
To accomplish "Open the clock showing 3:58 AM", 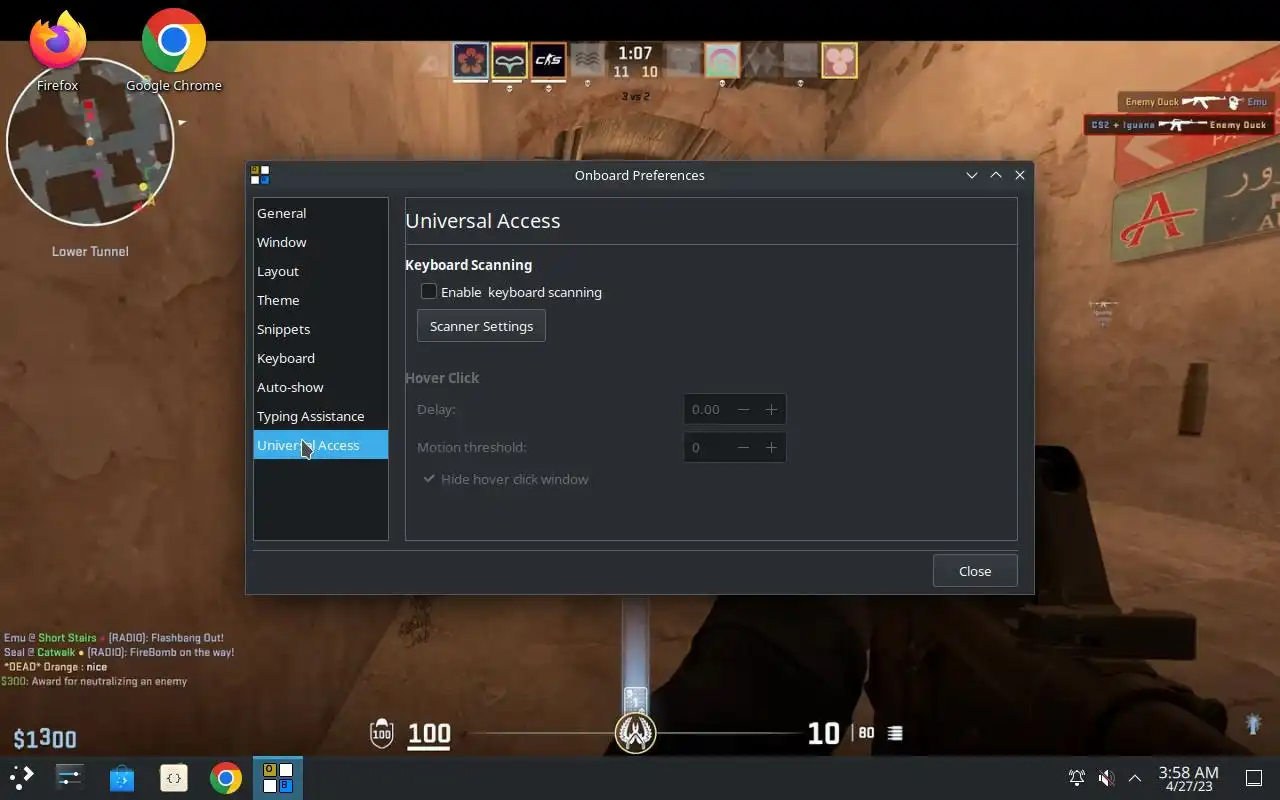I will (1188, 778).
